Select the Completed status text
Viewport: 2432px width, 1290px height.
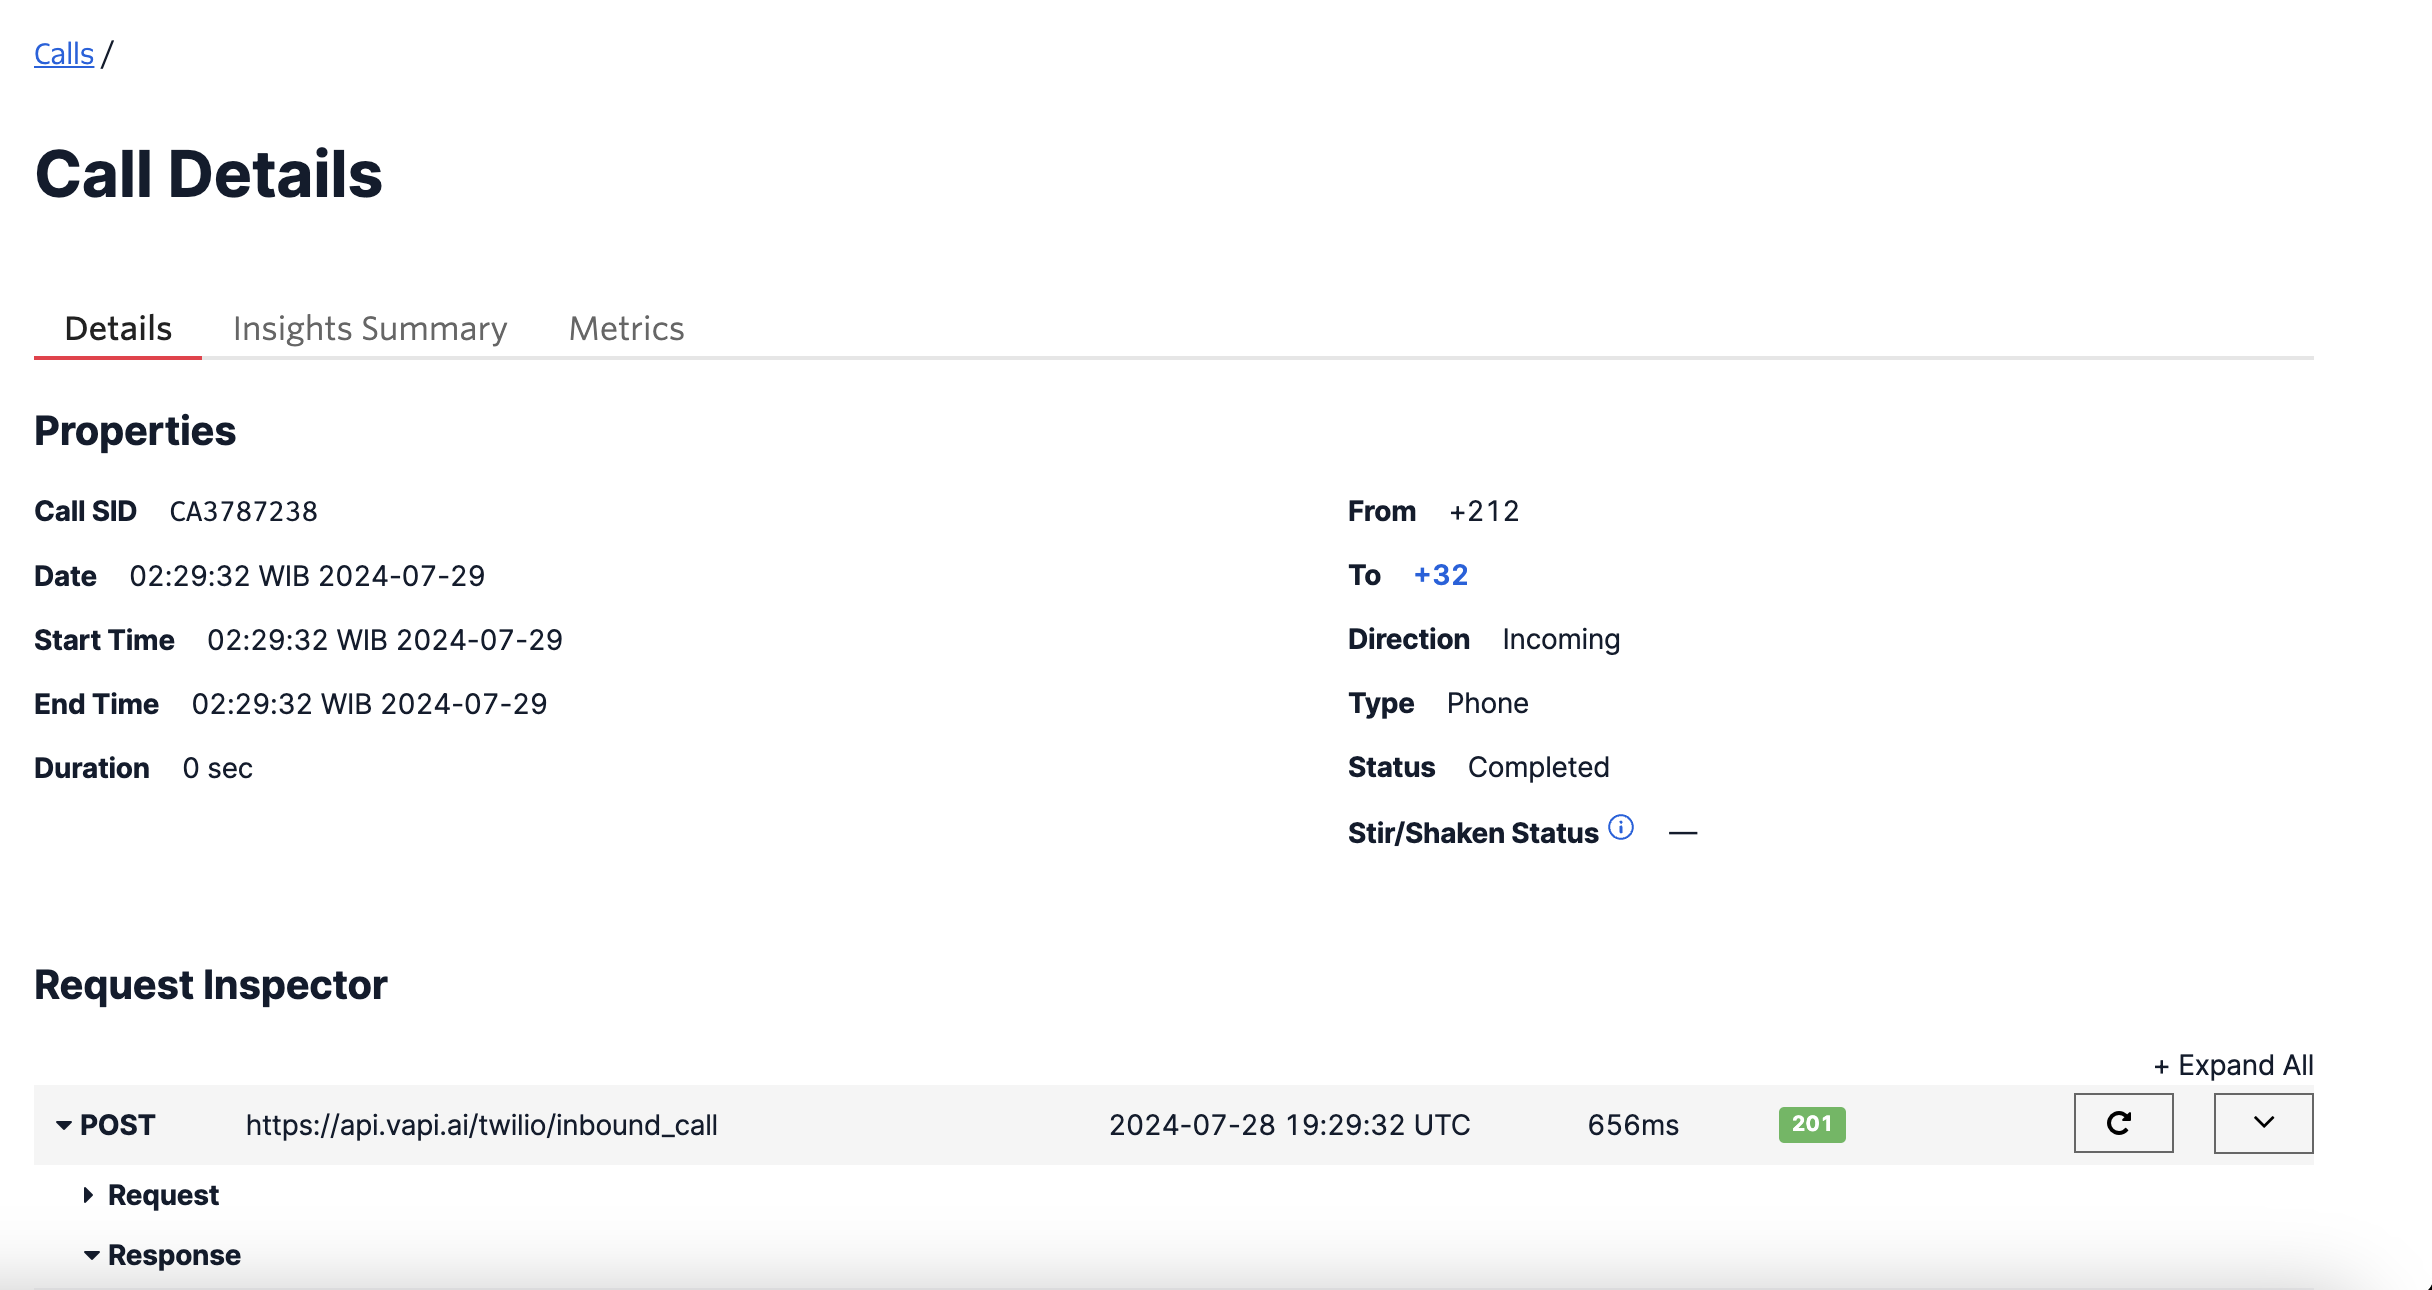coord(1538,767)
